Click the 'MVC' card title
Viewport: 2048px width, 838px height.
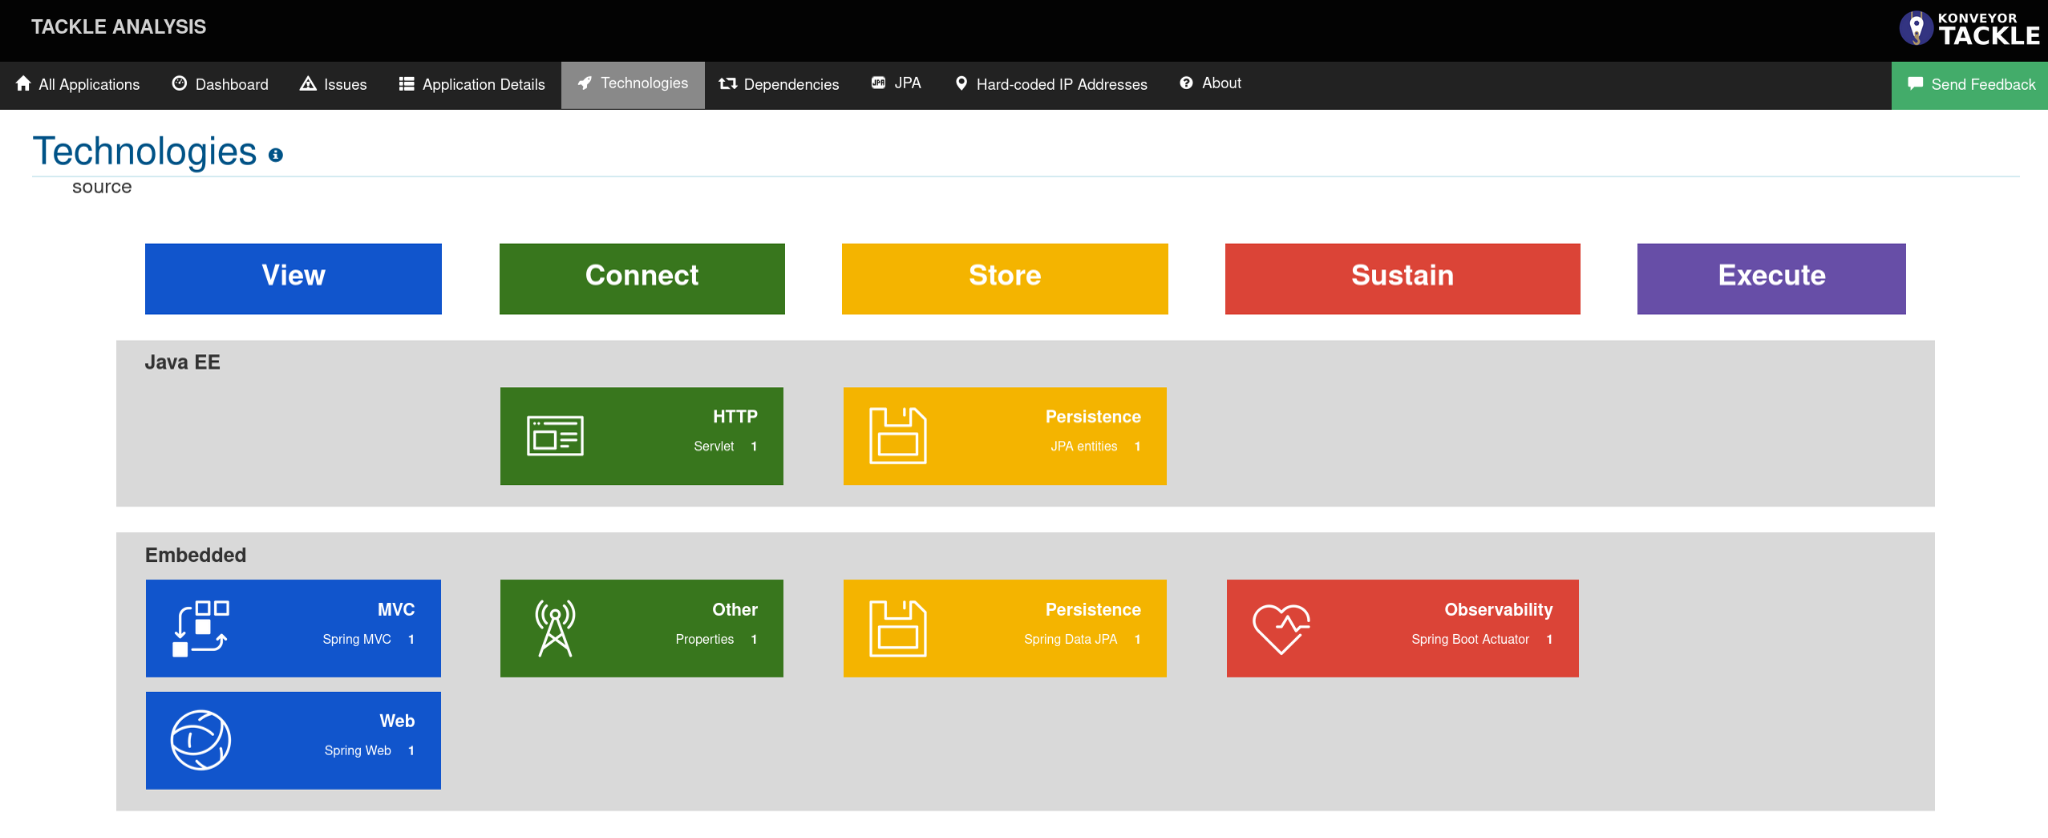[396, 610]
